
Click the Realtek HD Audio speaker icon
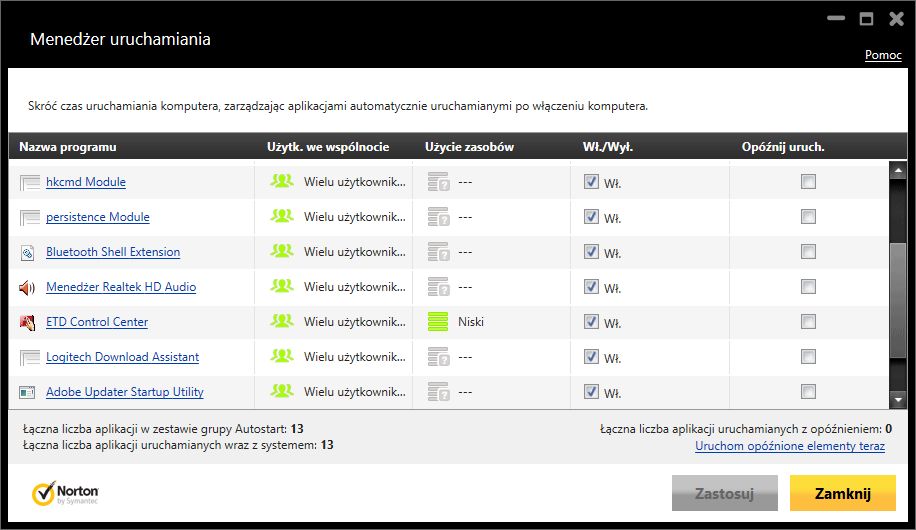(x=27, y=288)
